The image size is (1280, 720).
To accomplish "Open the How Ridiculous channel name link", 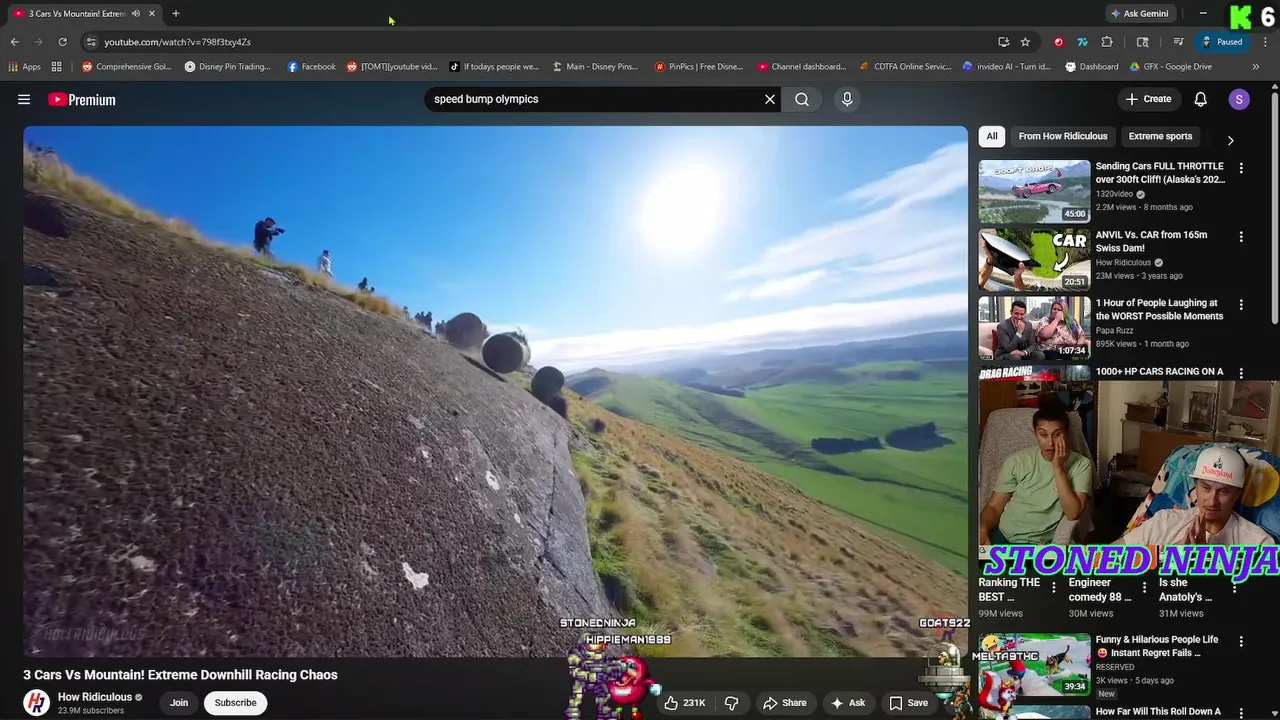I will [95, 697].
